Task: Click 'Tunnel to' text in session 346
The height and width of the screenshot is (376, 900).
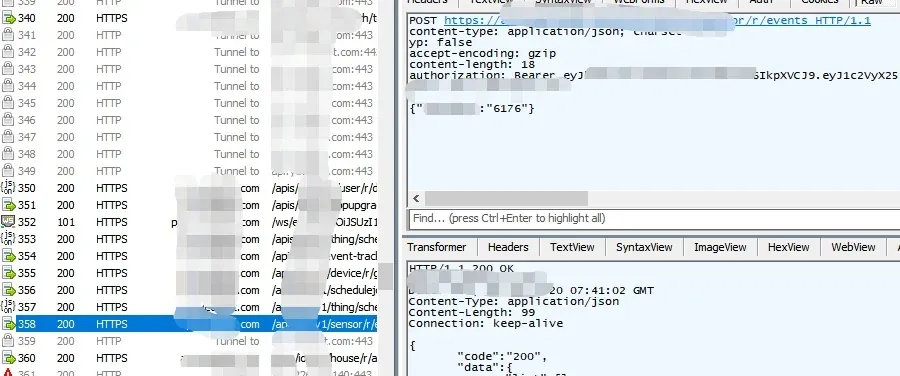Action: [236, 120]
